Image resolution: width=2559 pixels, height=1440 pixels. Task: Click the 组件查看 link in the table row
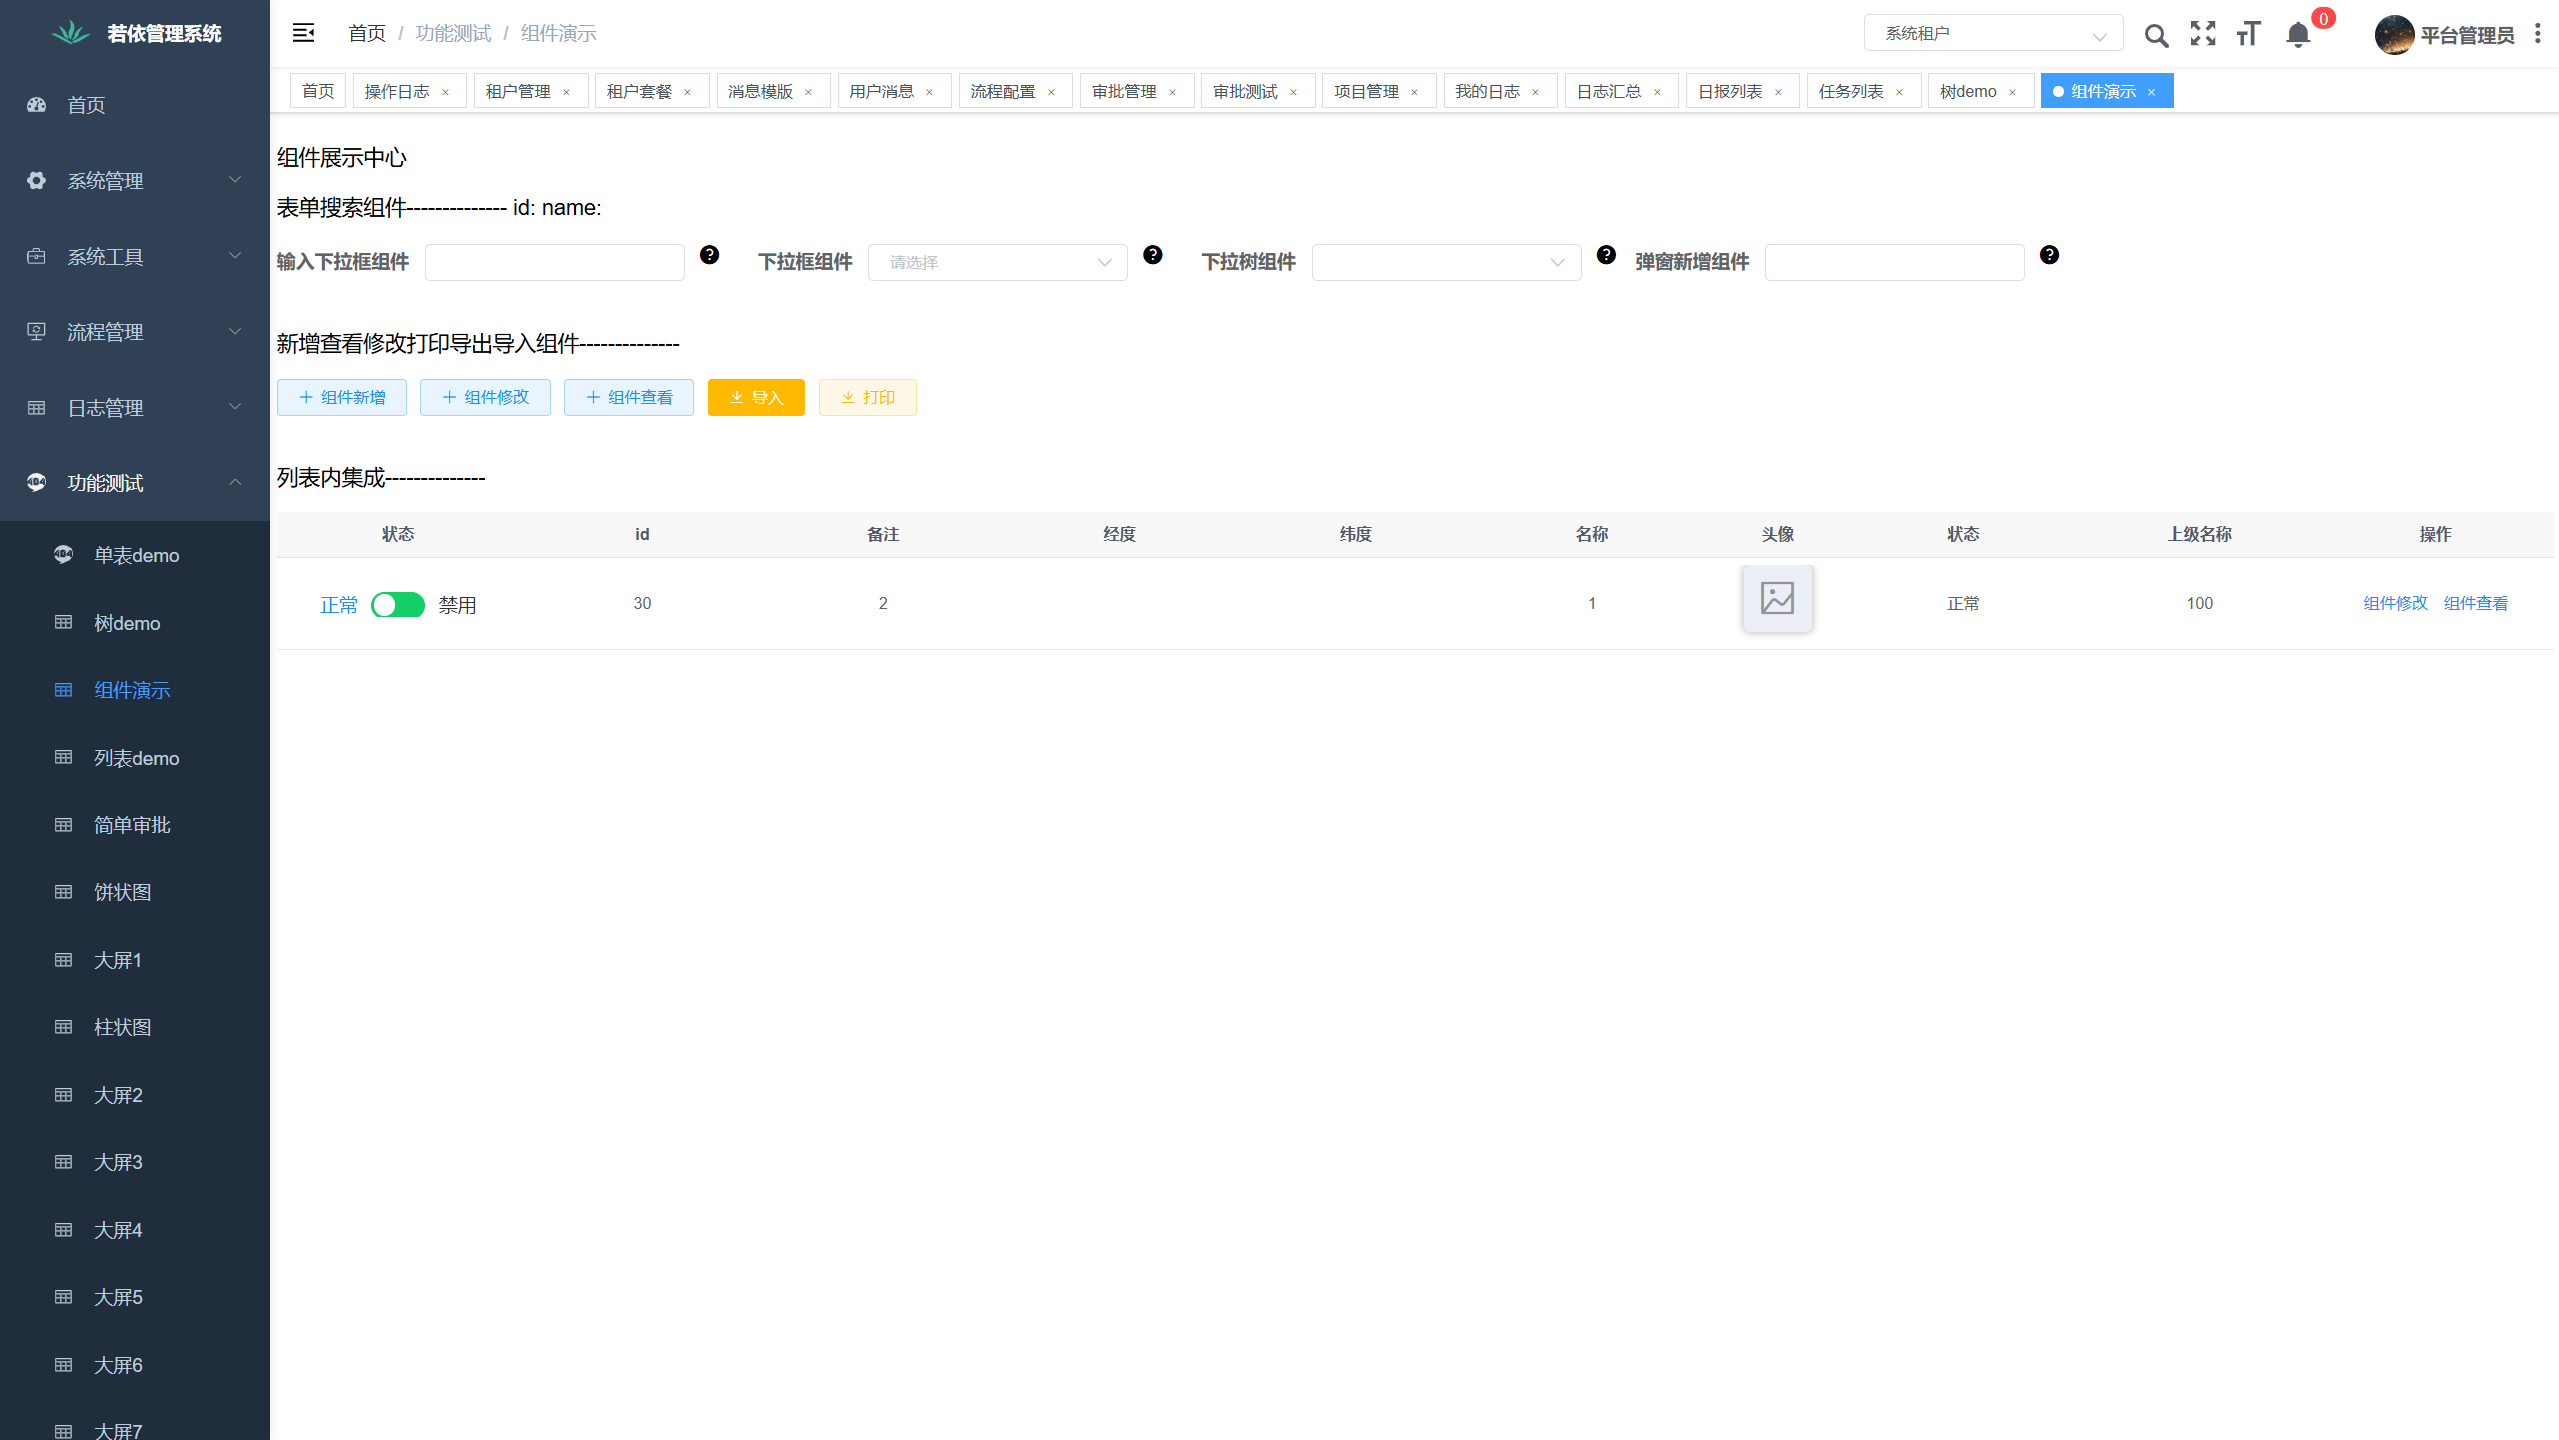[x=2475, y=603]
